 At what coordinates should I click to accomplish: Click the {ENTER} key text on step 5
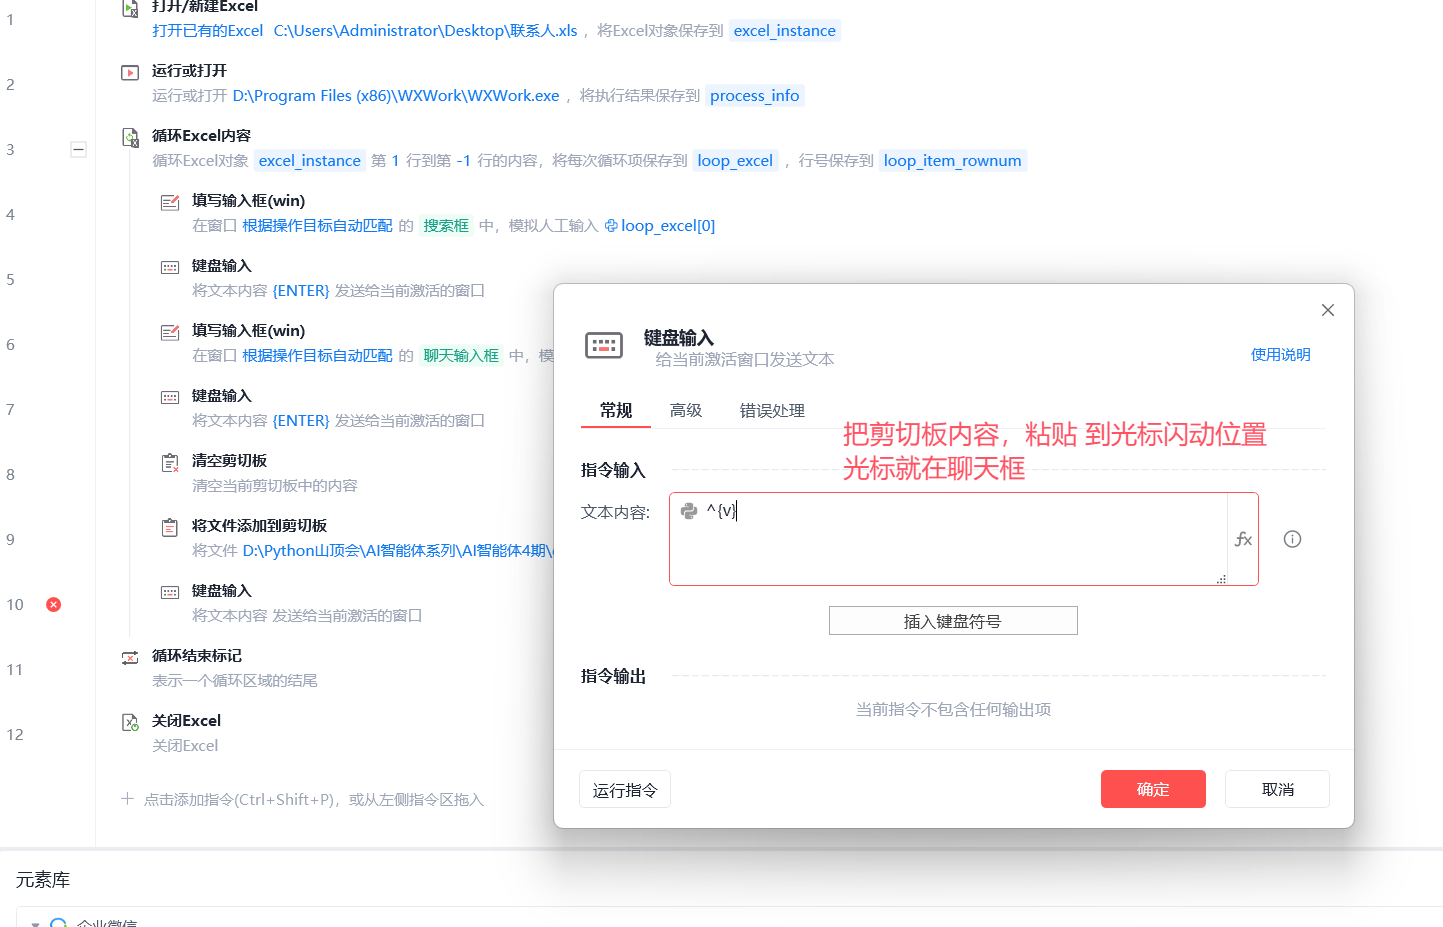point(301,290)
